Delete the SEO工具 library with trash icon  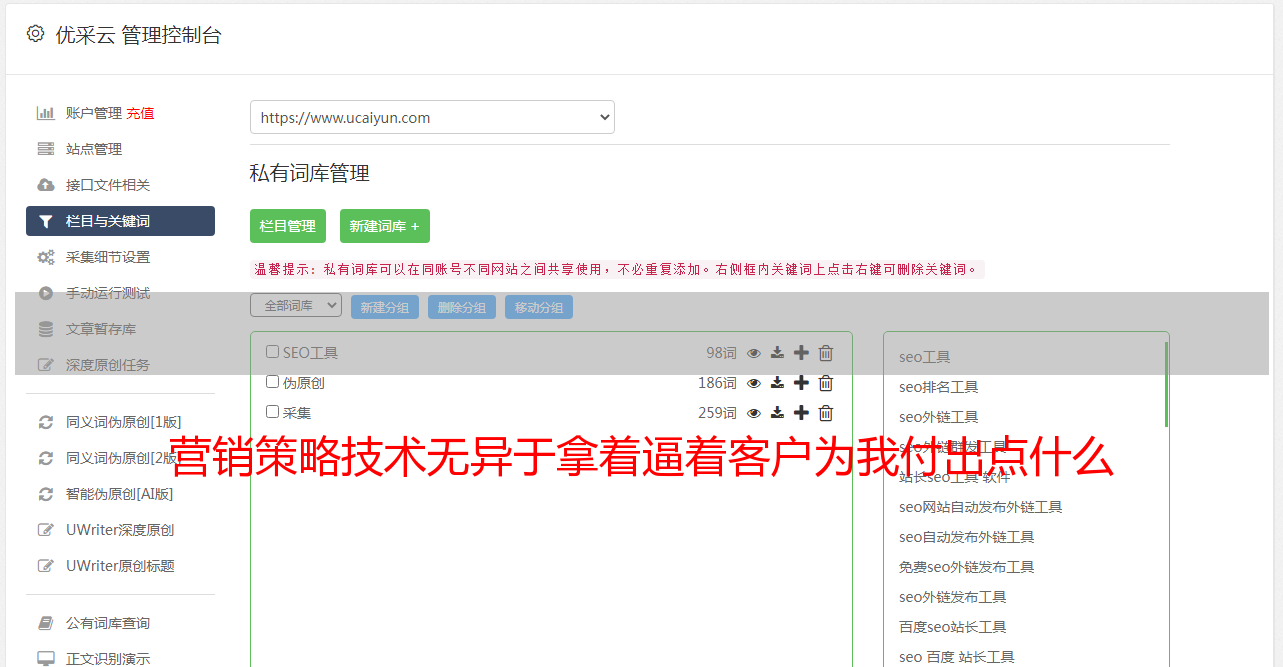tap(826, 353)
